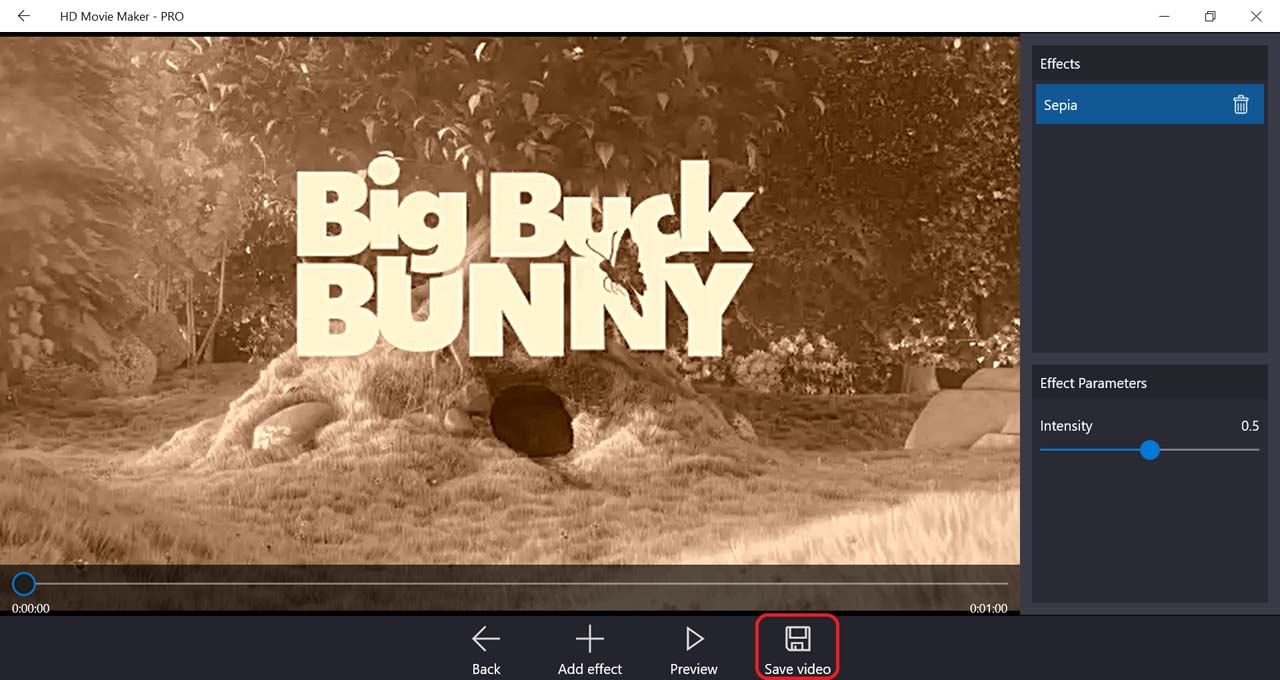Screen dimensions: 1280x680
Task: Click the Intensity value 0.5
Action: [x=1249, y=426]
